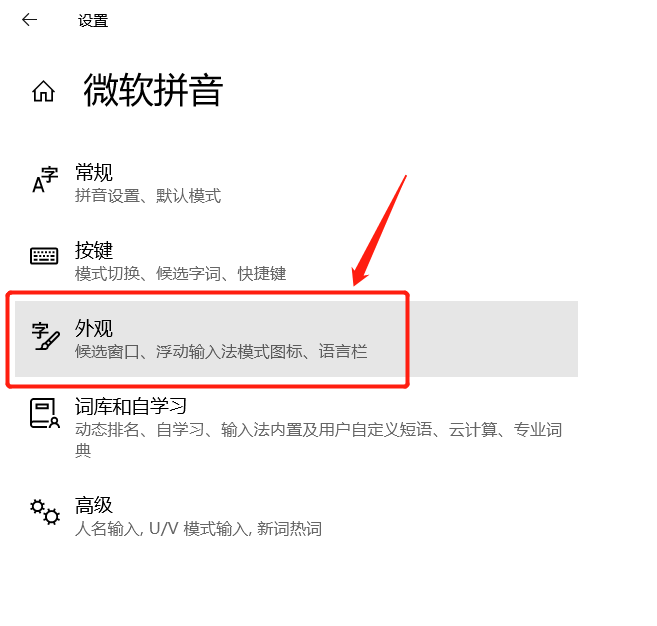Image resolution: width=657 pixels, height=626 pixels.
Task: Click the 模式切换、候选字词、快捷键 description
Action: coord(181,274)
